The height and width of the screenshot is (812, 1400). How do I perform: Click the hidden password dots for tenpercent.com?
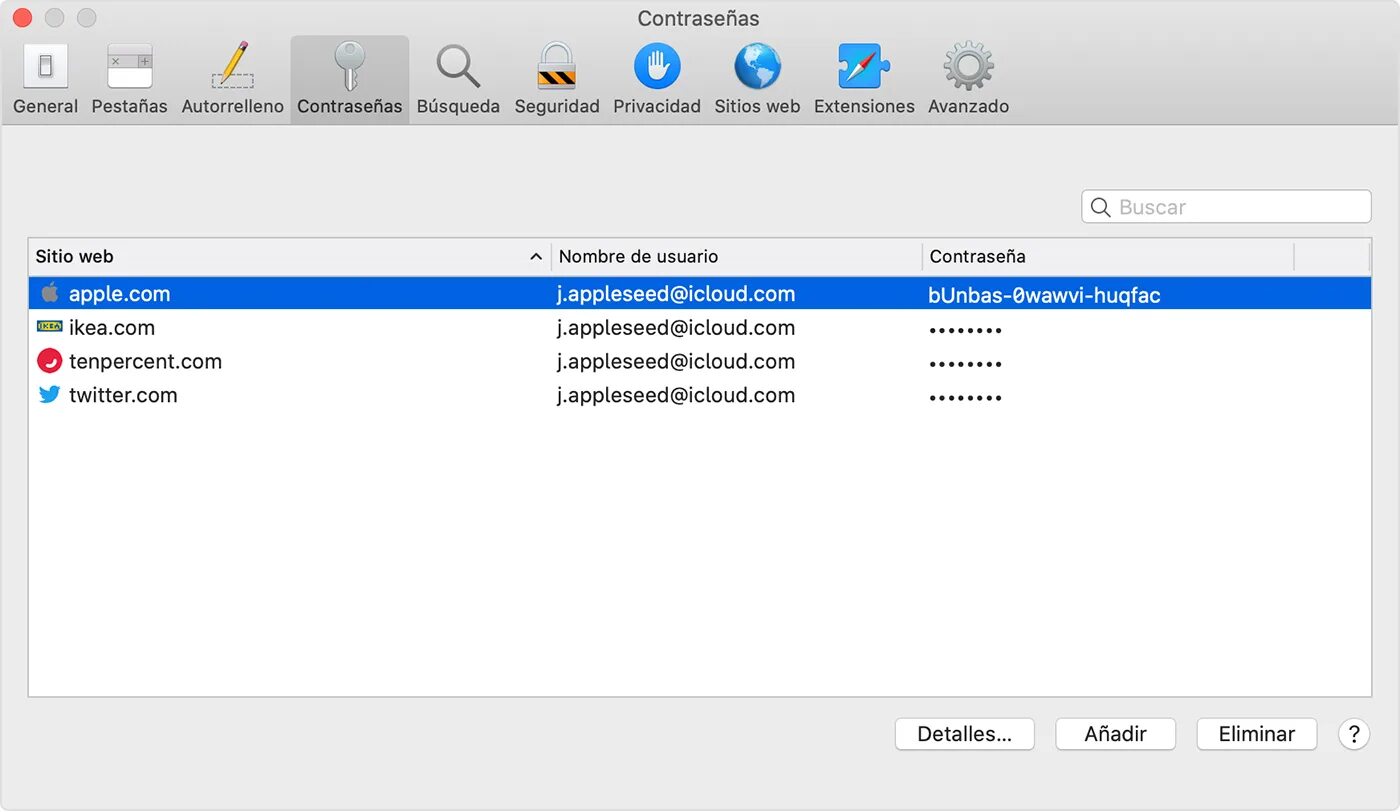tap(965, 364)
